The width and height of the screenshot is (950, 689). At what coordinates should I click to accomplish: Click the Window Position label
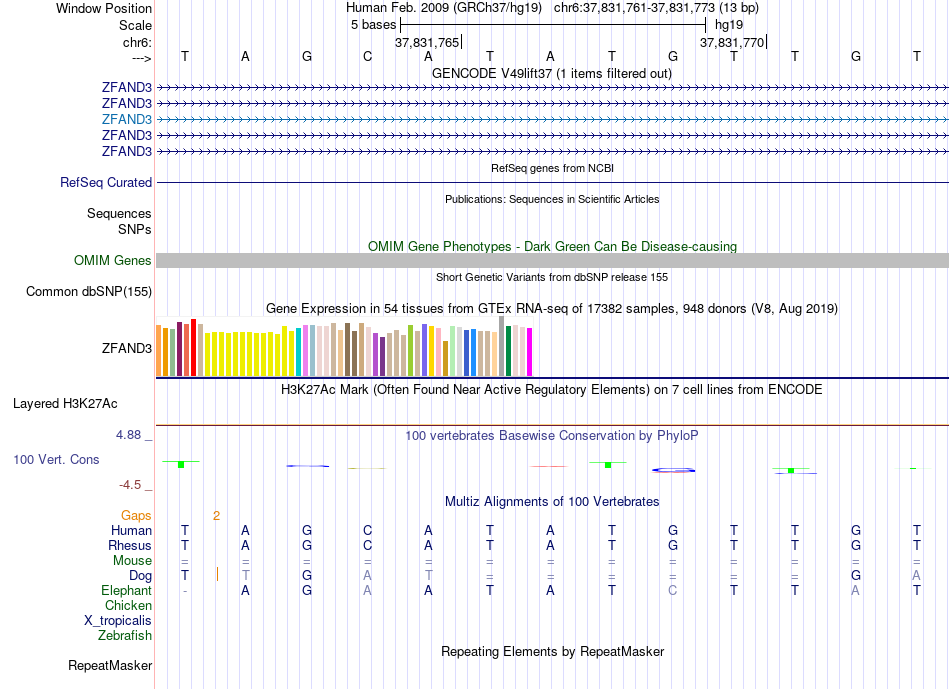click(104, 8)
